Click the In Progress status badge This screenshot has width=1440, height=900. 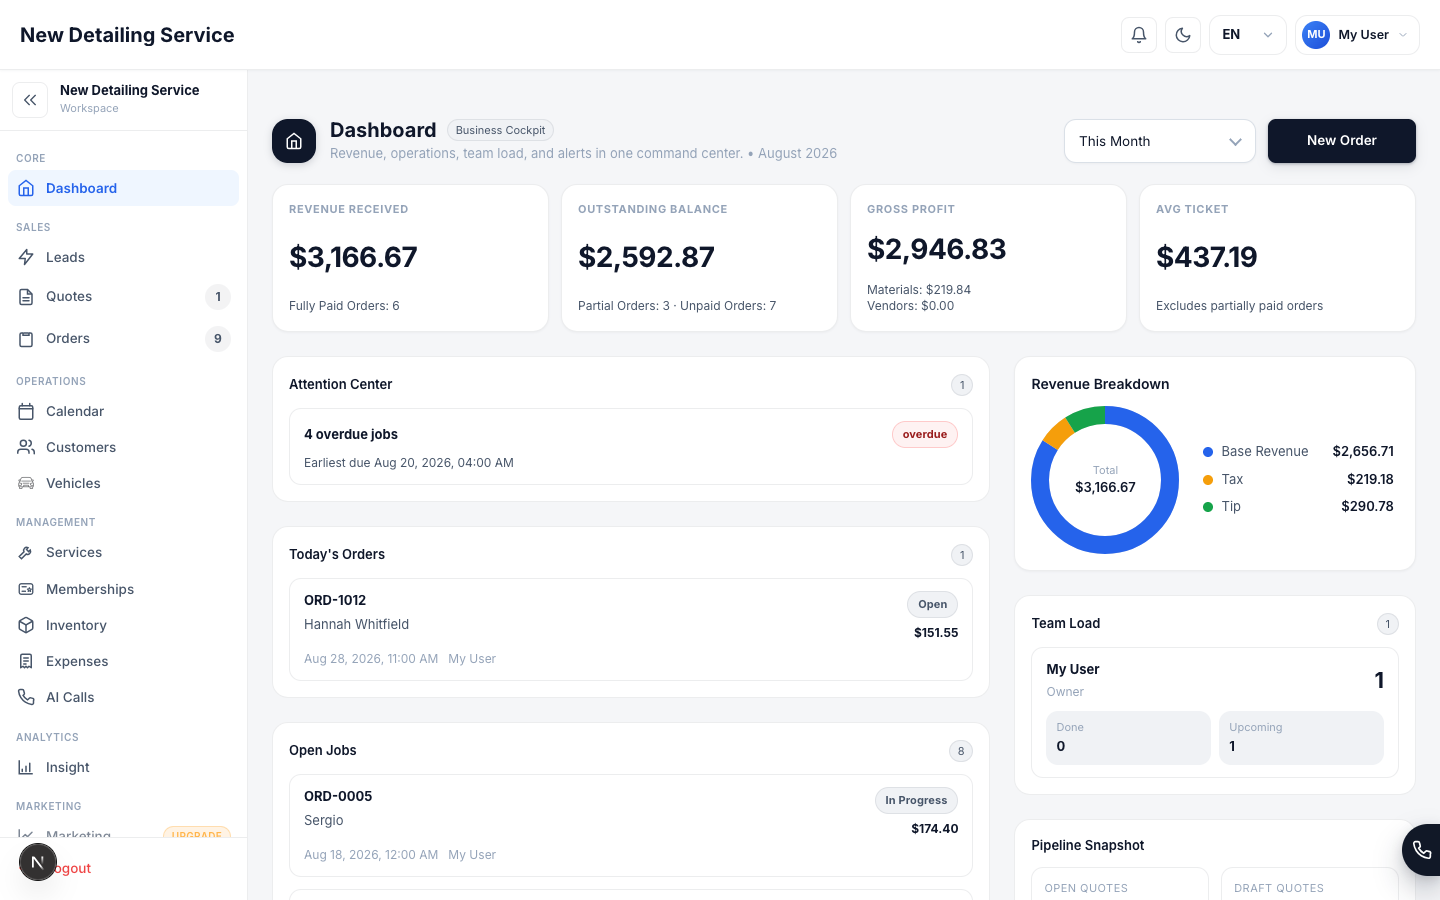916,801
